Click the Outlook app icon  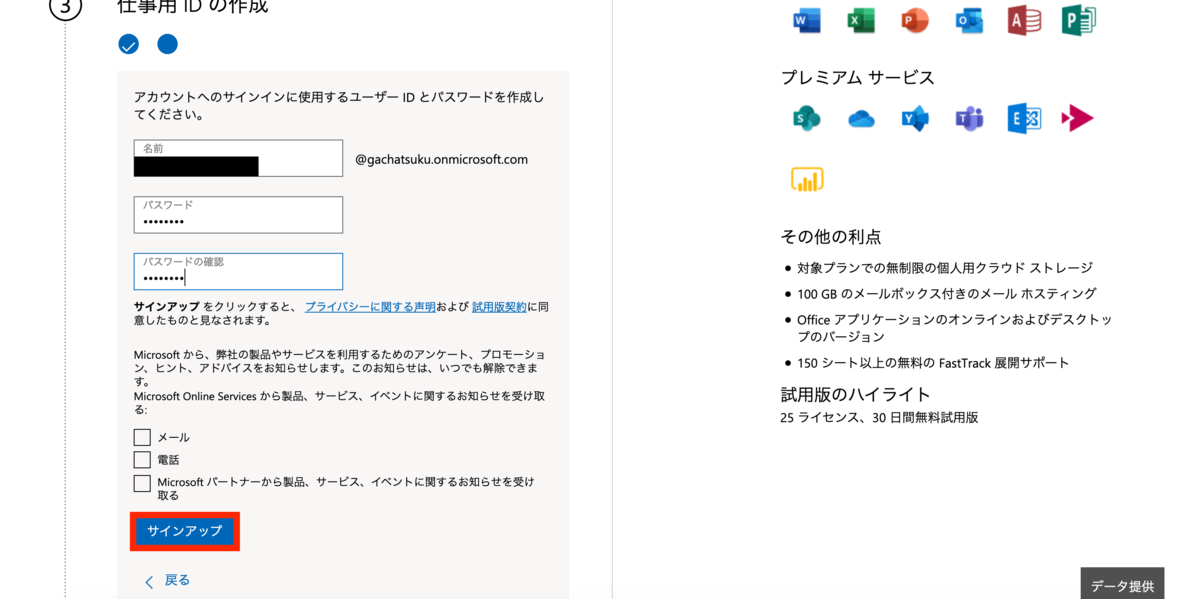(x=969, y=20)
